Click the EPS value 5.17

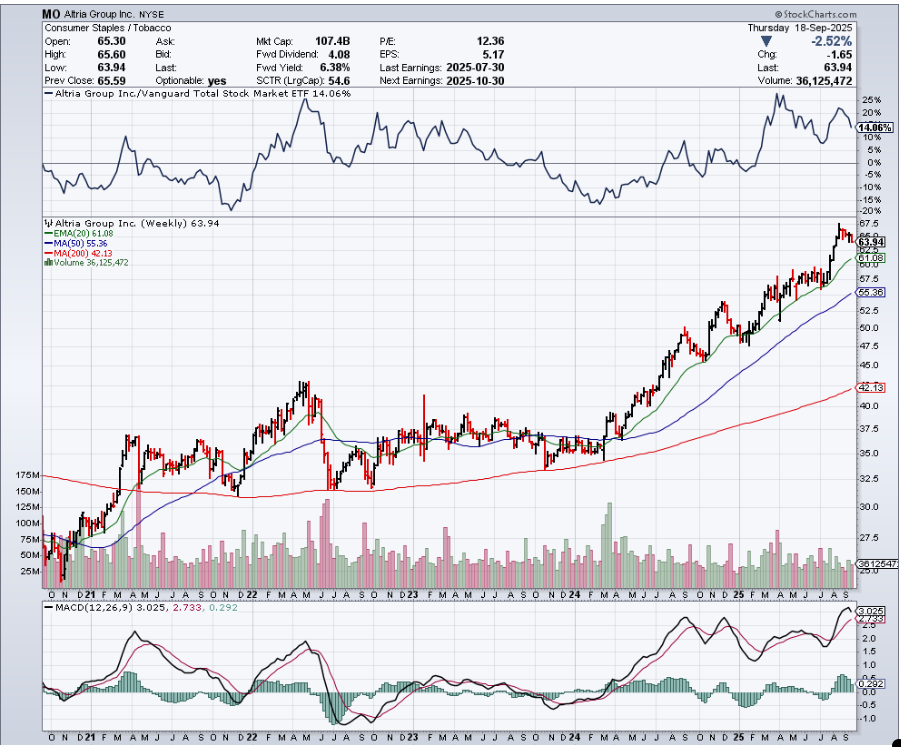coord(494,55)
